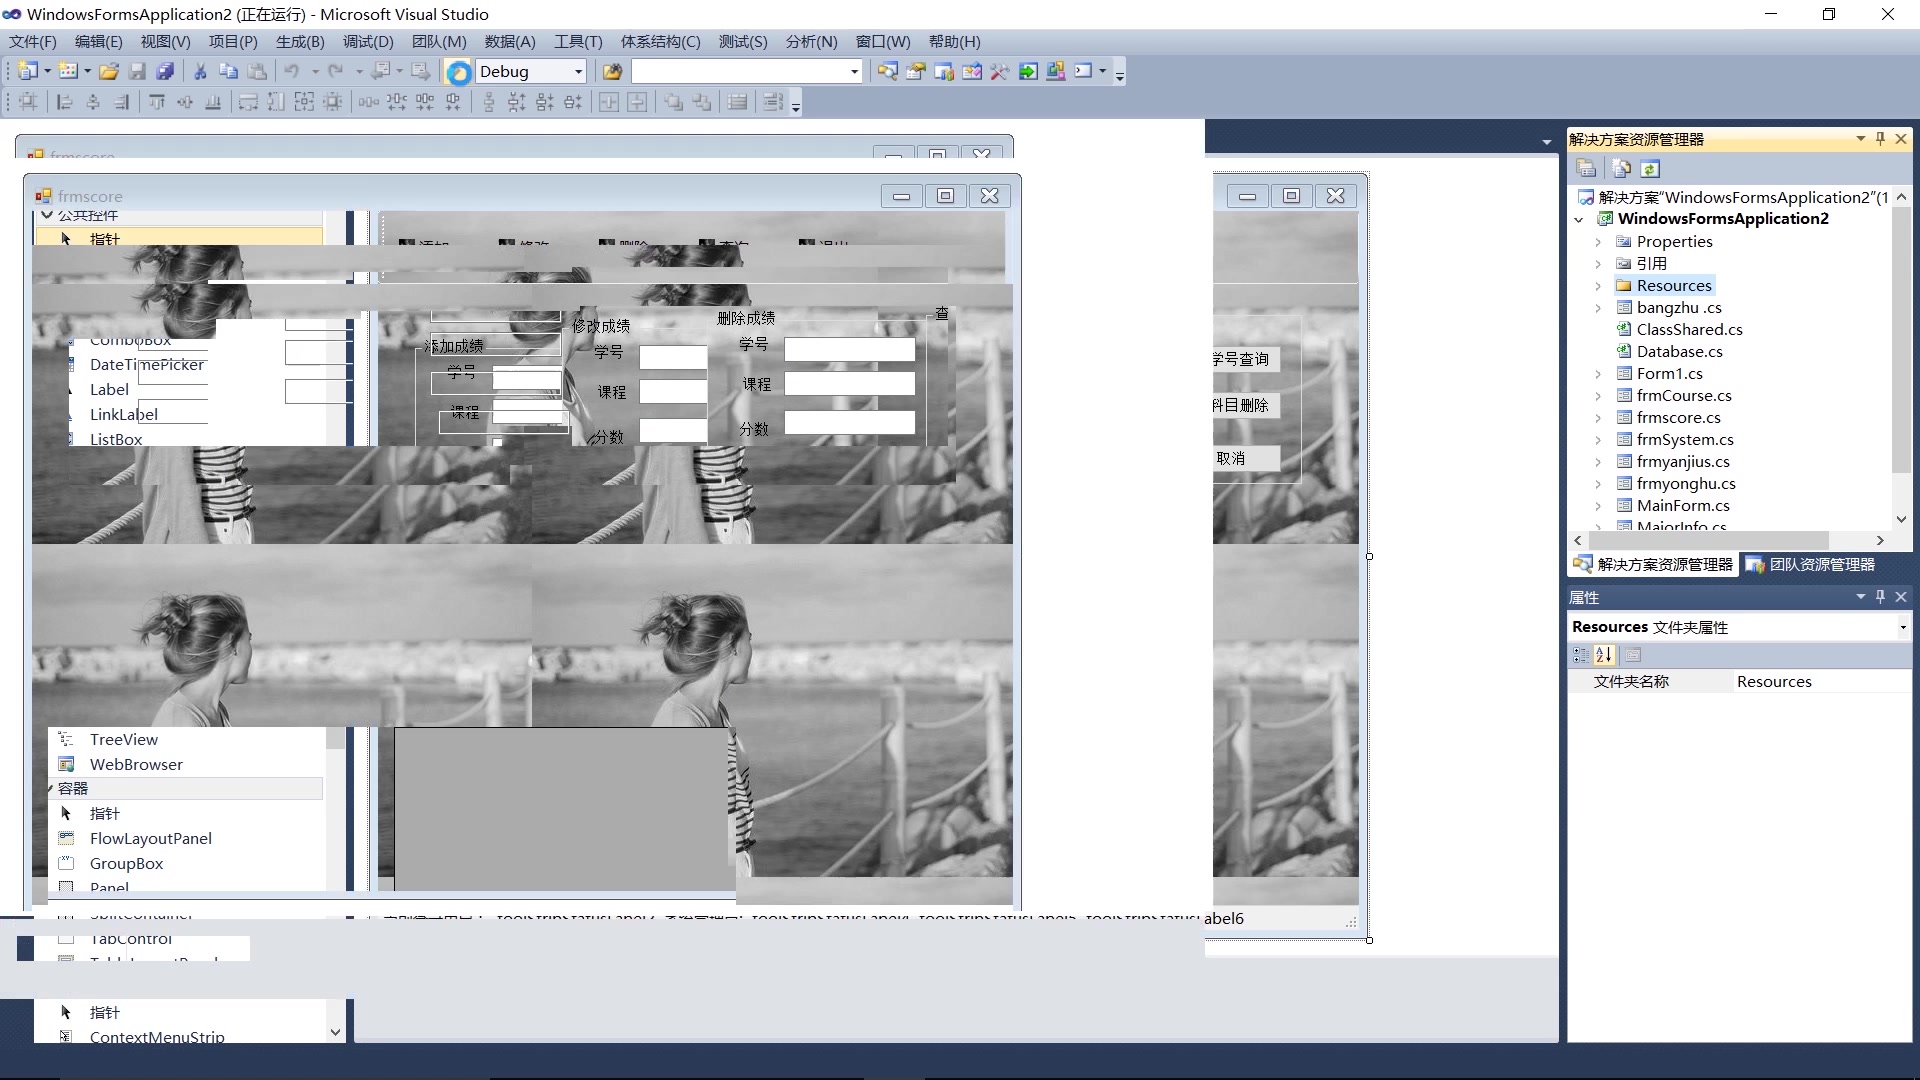Expand the MainForm.cs node
The height and width of the screenshot is (1080, 1920).
pyautogui.click(x=1598, y=506)
